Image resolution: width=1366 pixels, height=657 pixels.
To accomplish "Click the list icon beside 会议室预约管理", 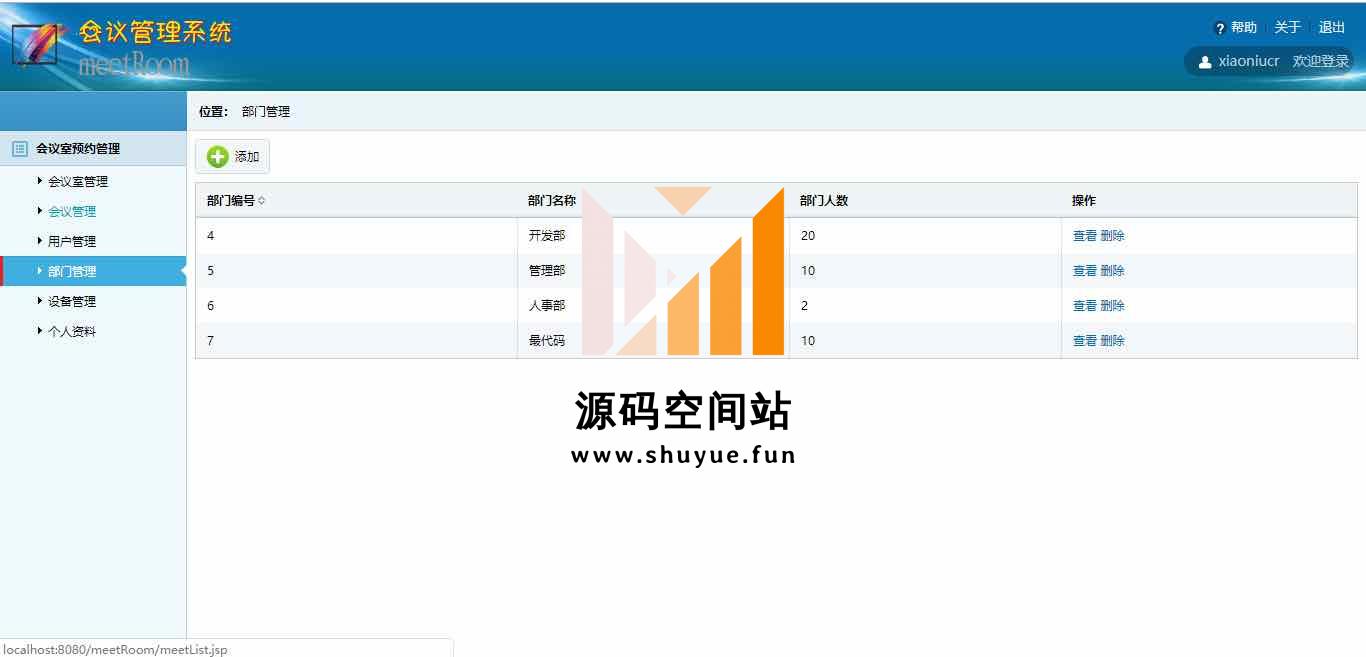I will tap(19, 148).
